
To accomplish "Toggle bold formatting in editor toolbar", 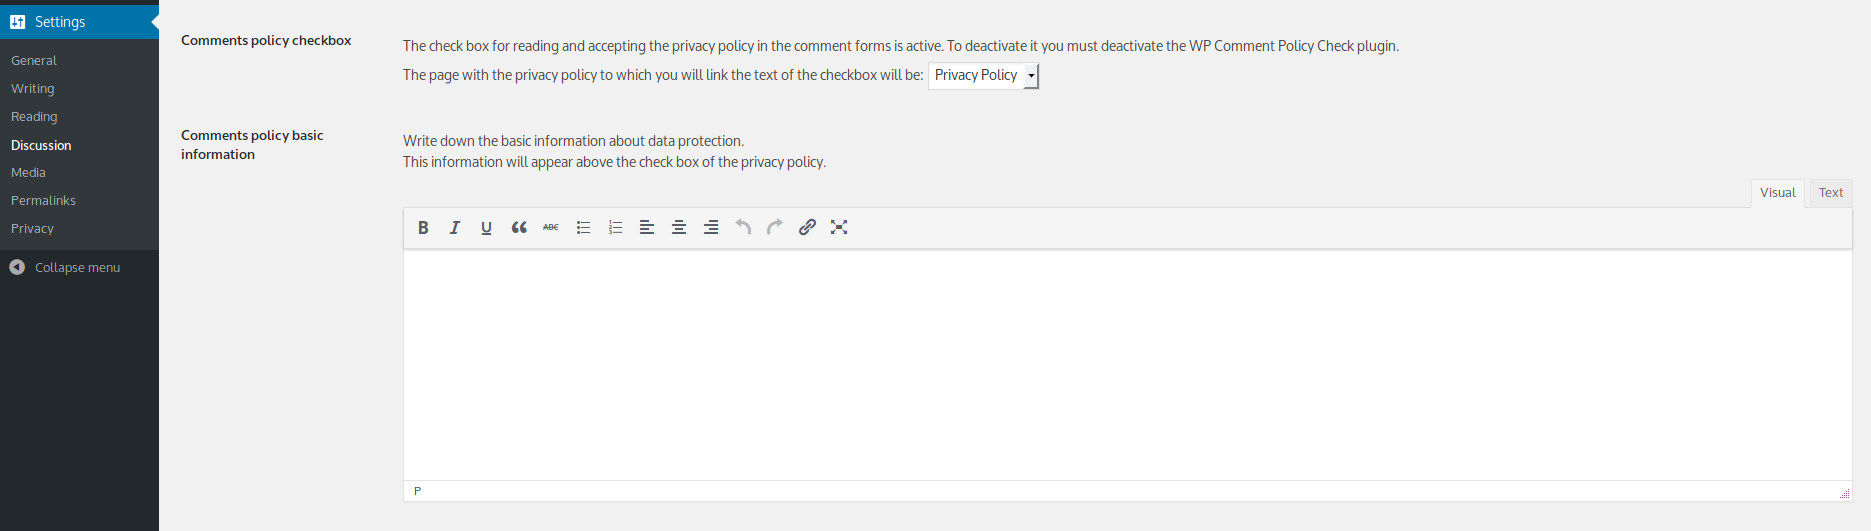I will pyautogui.click(x=423, y=228).
